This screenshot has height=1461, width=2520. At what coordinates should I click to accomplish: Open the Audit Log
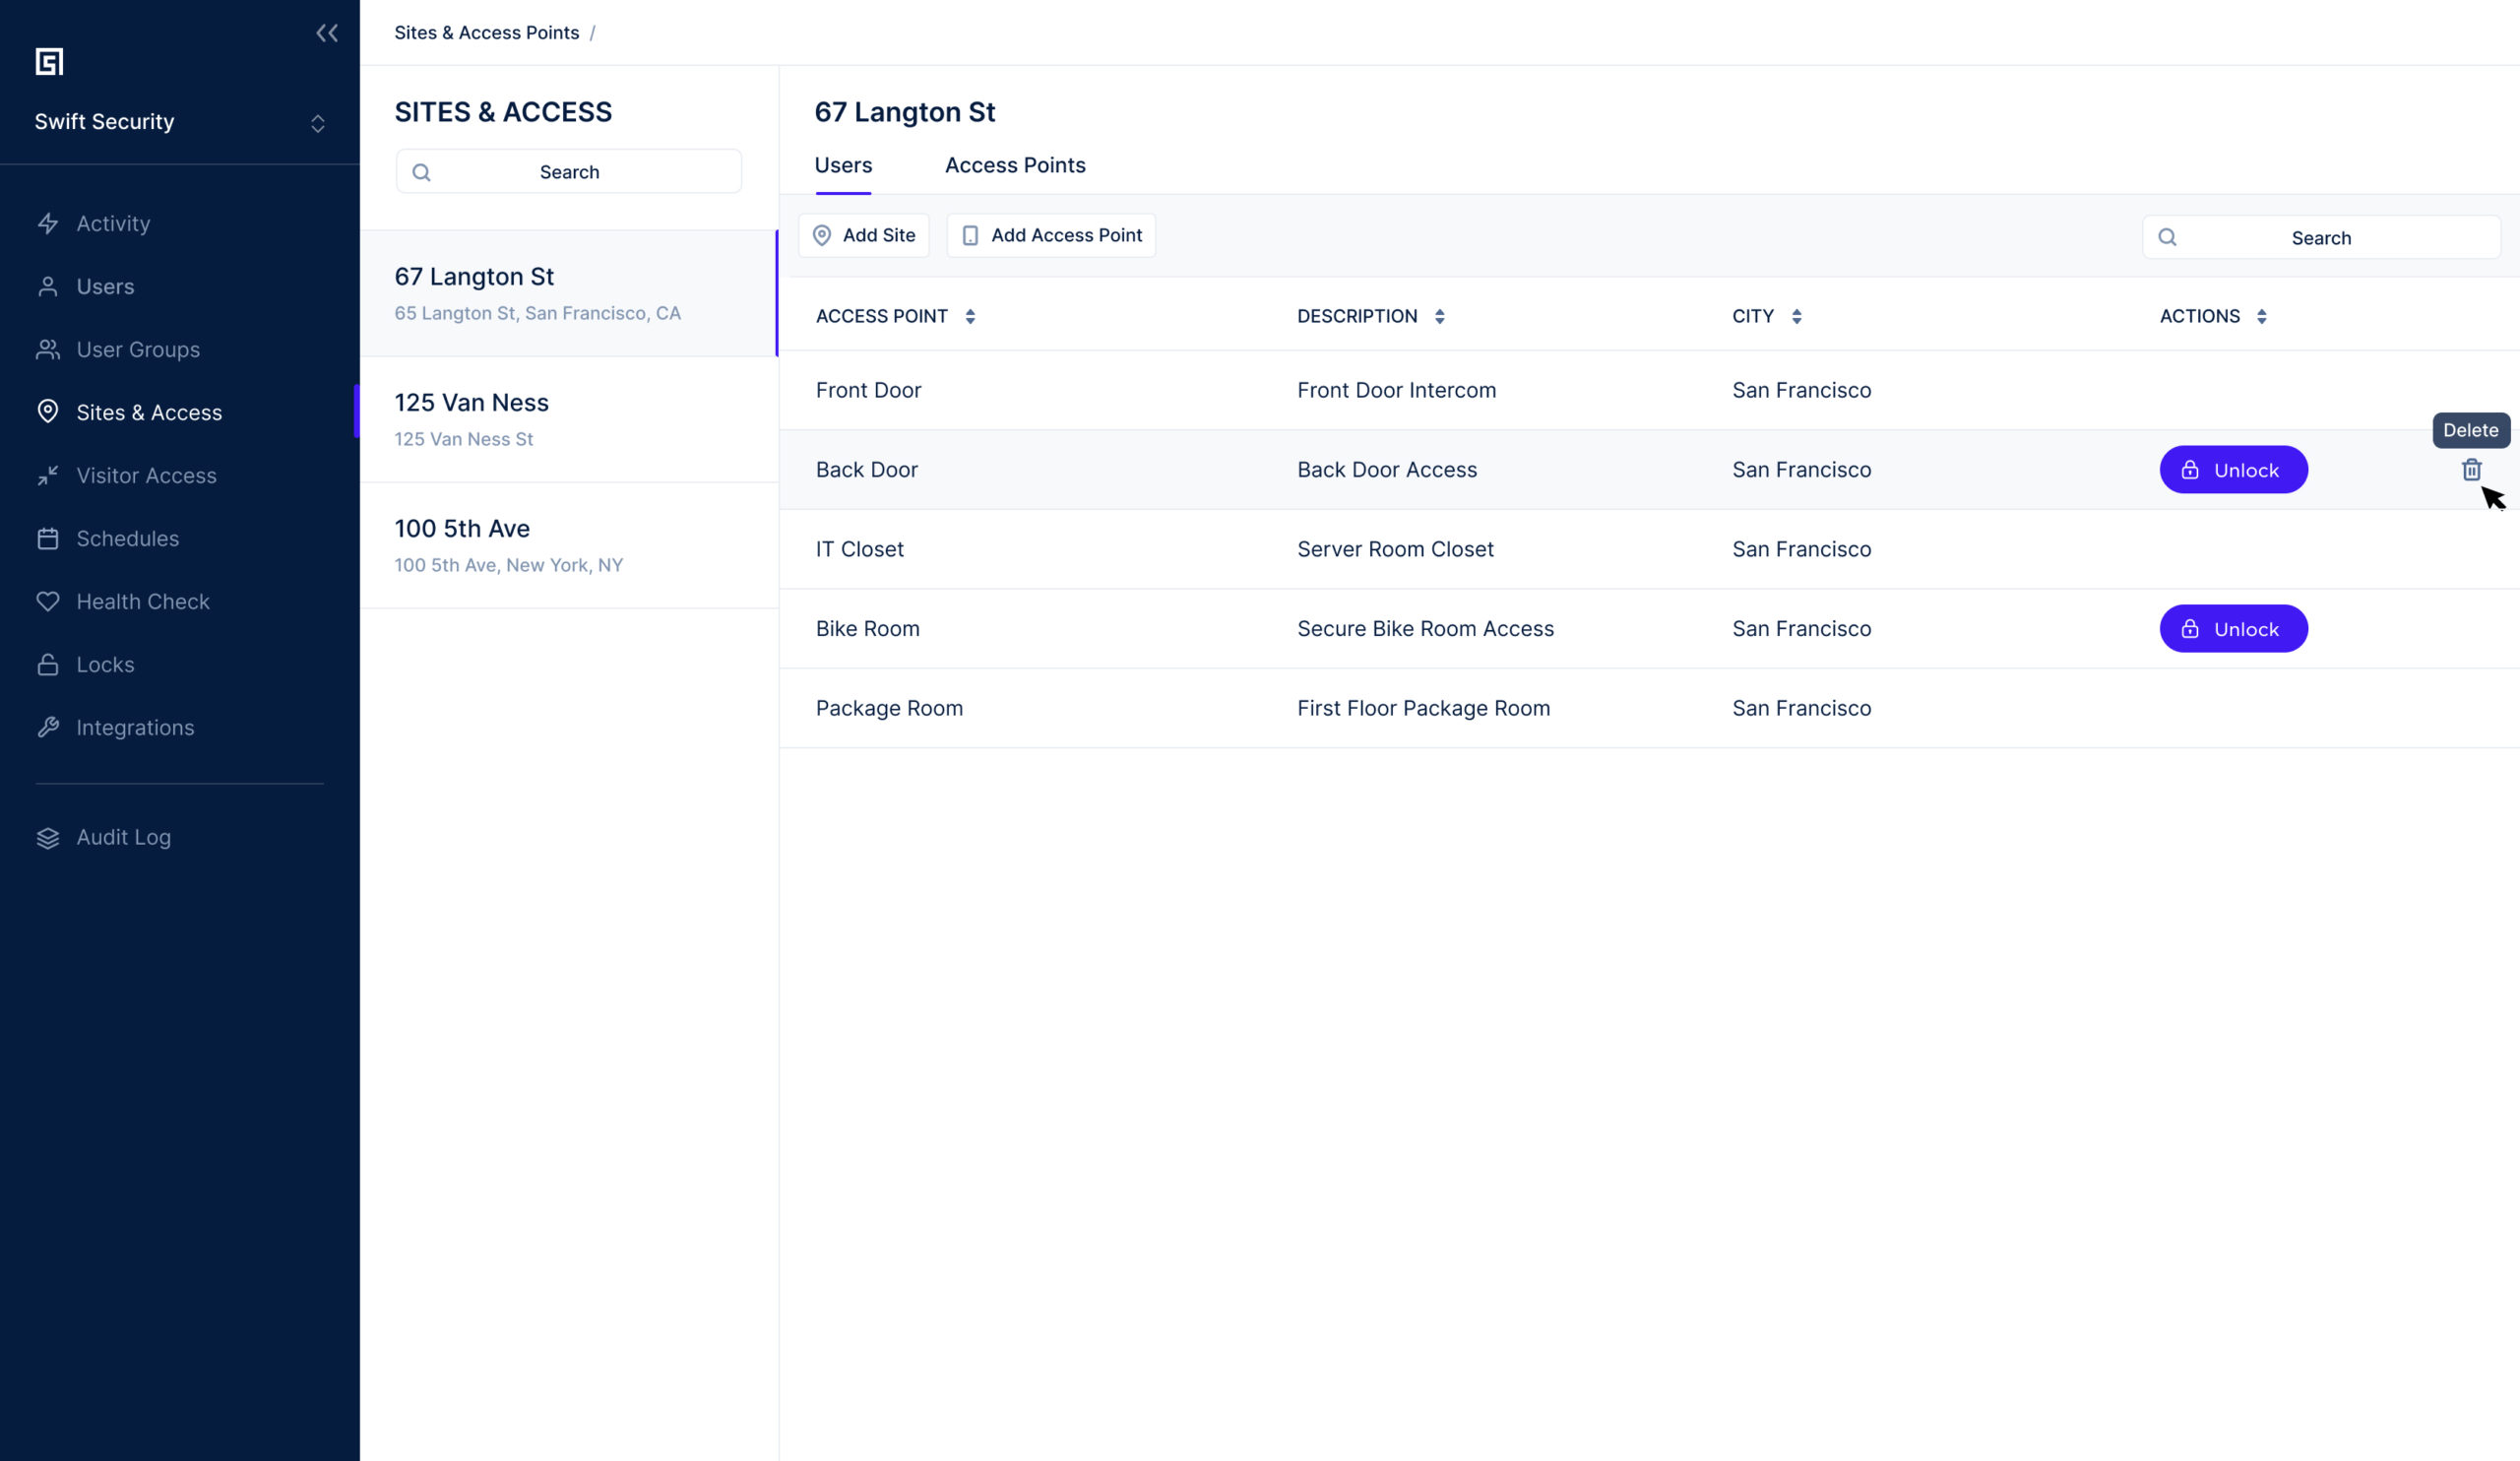coord(123,837)
